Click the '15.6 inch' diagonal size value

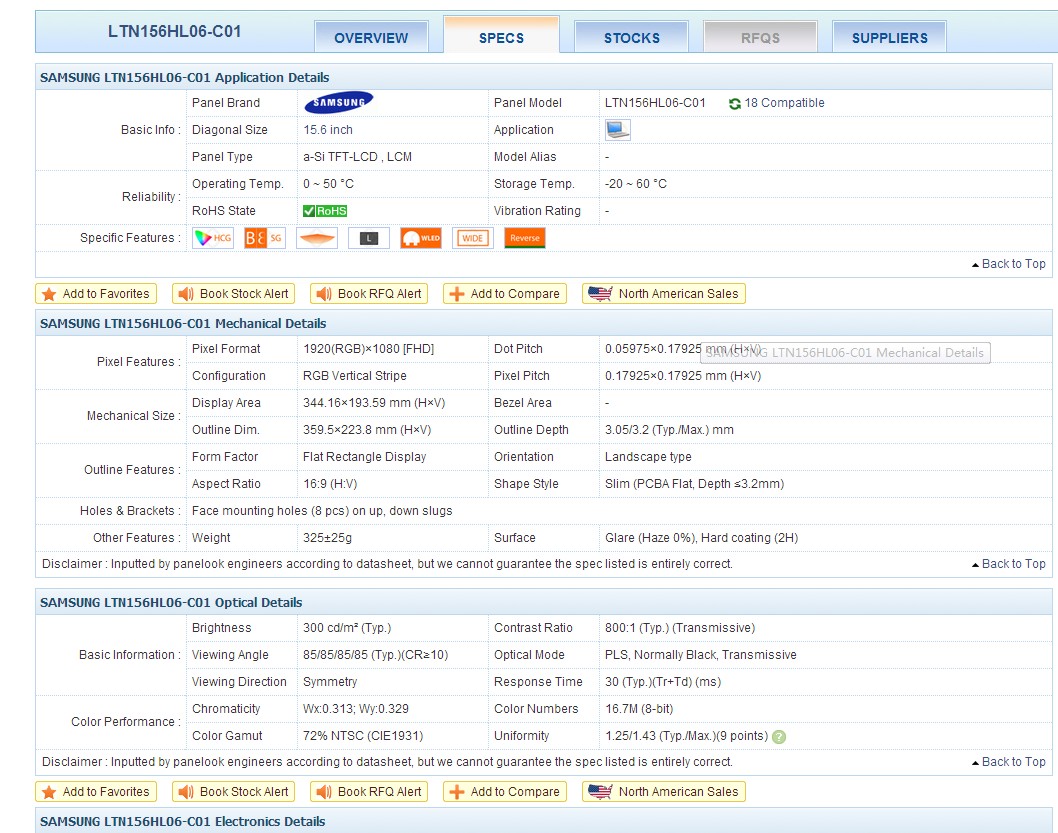328,130
